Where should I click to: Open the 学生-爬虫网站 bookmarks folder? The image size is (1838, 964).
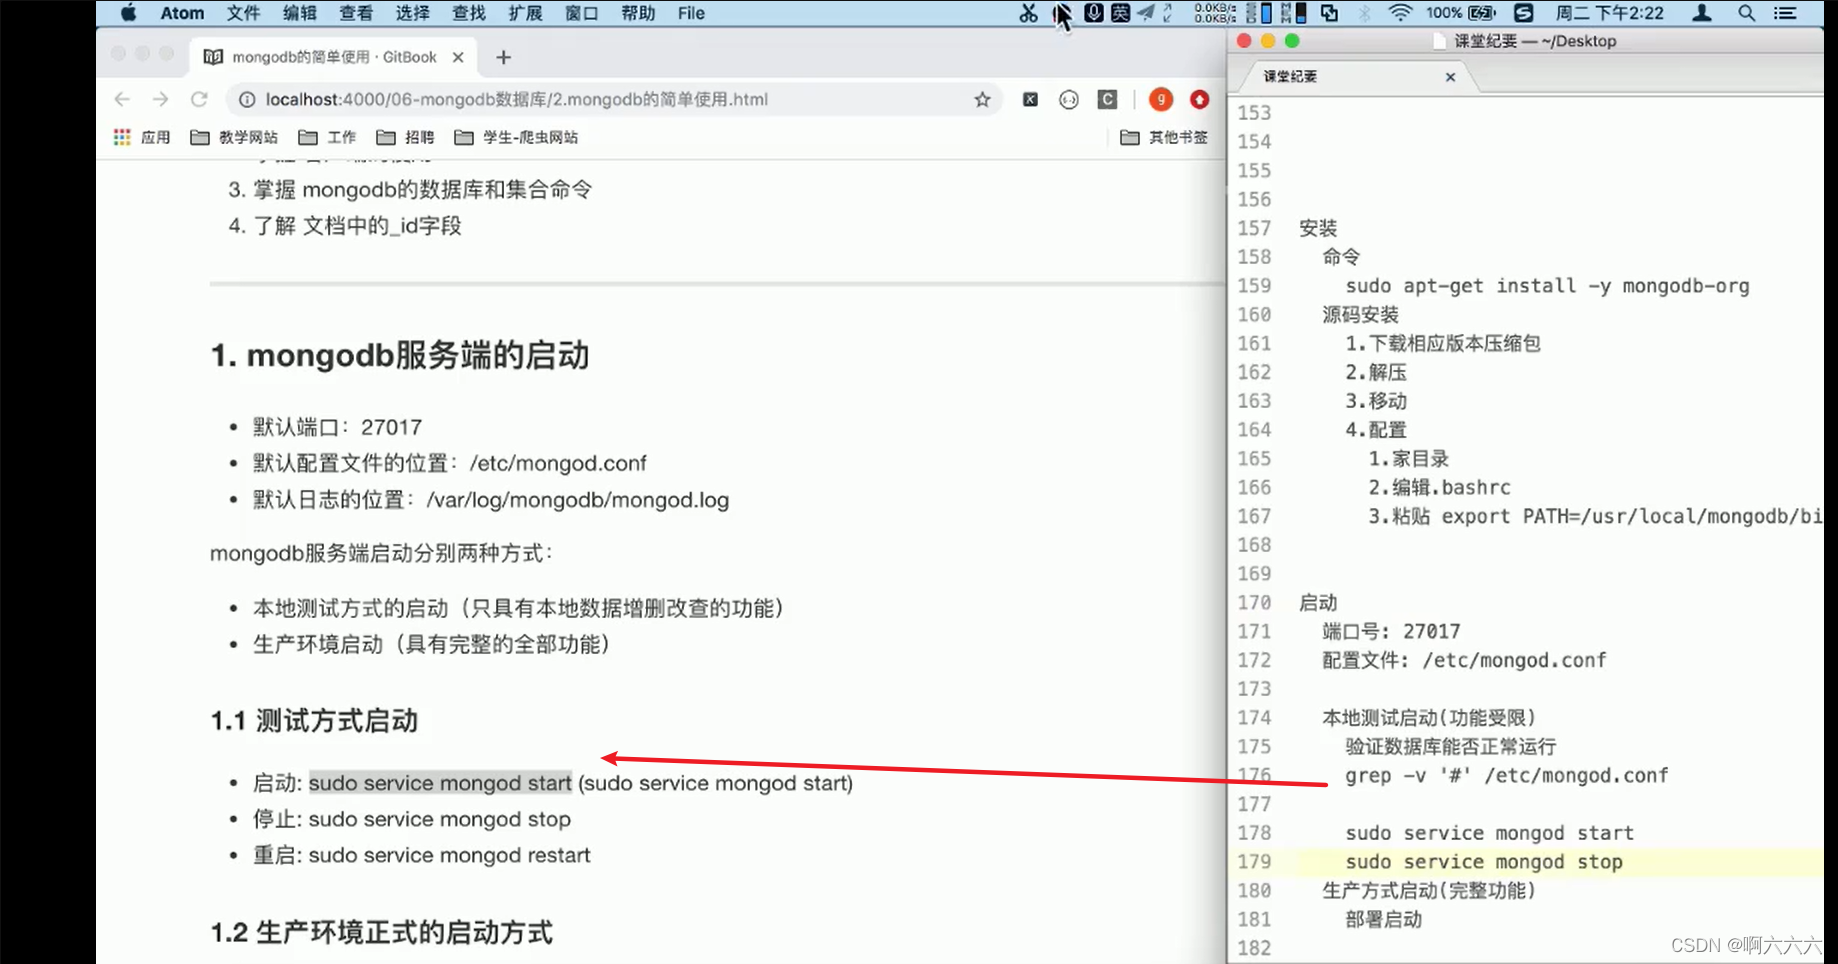516,137
